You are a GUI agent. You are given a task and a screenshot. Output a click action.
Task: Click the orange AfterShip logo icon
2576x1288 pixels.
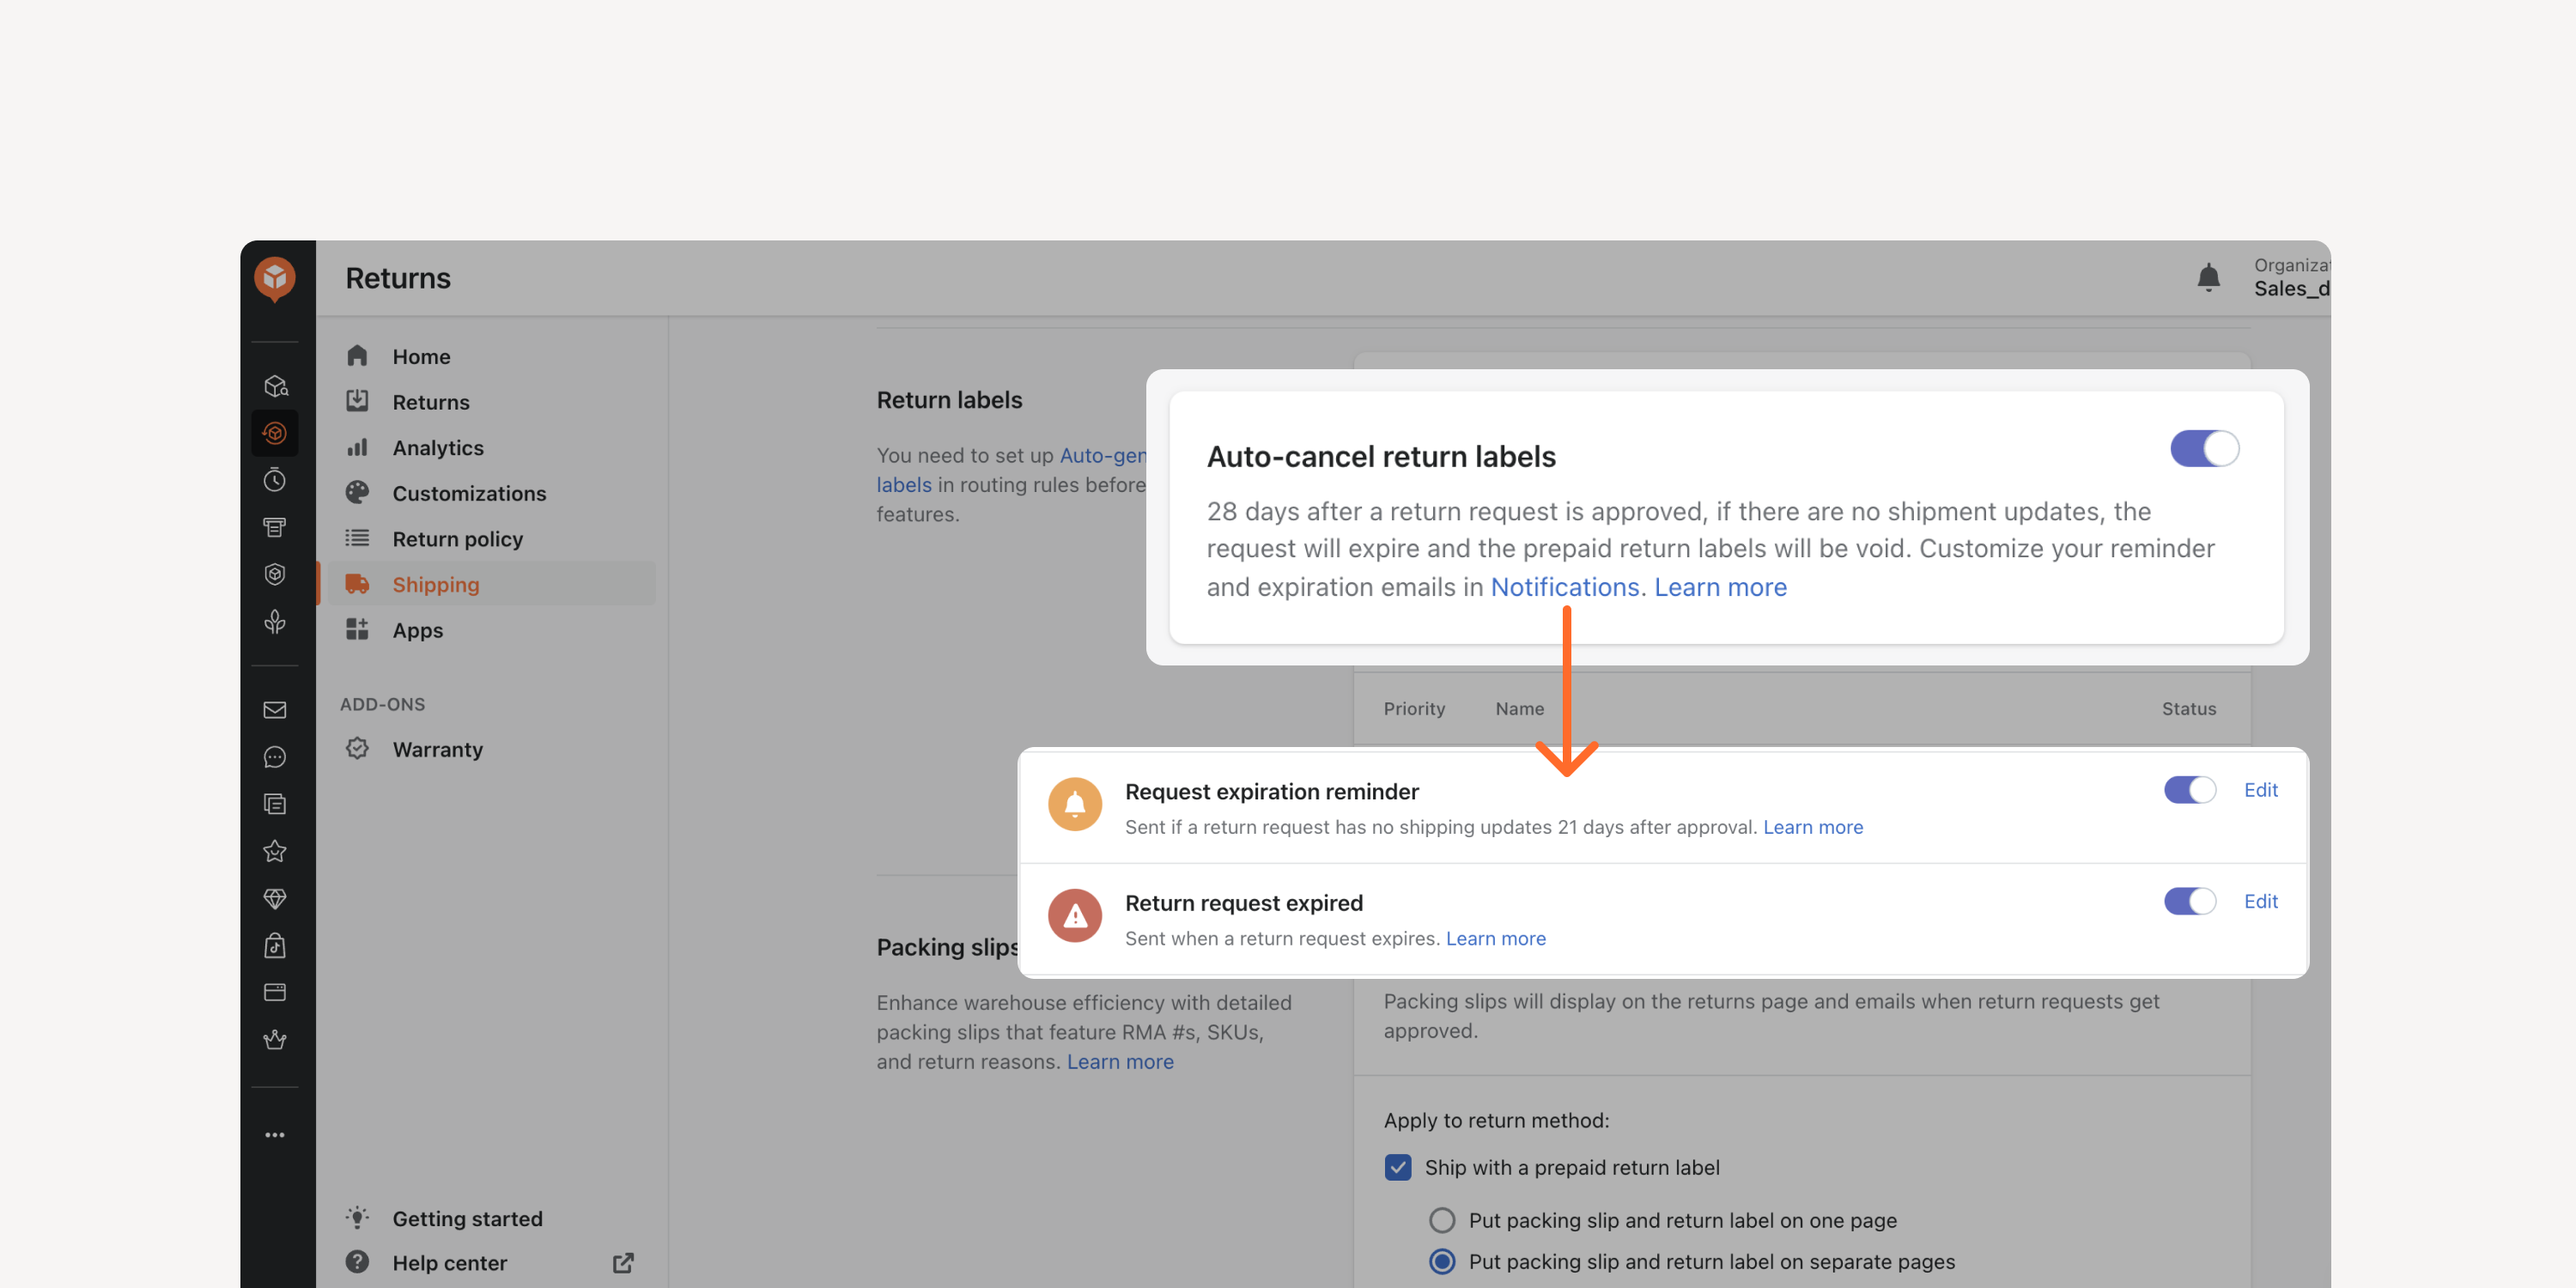pyautogui.click(x=275, y=278)
